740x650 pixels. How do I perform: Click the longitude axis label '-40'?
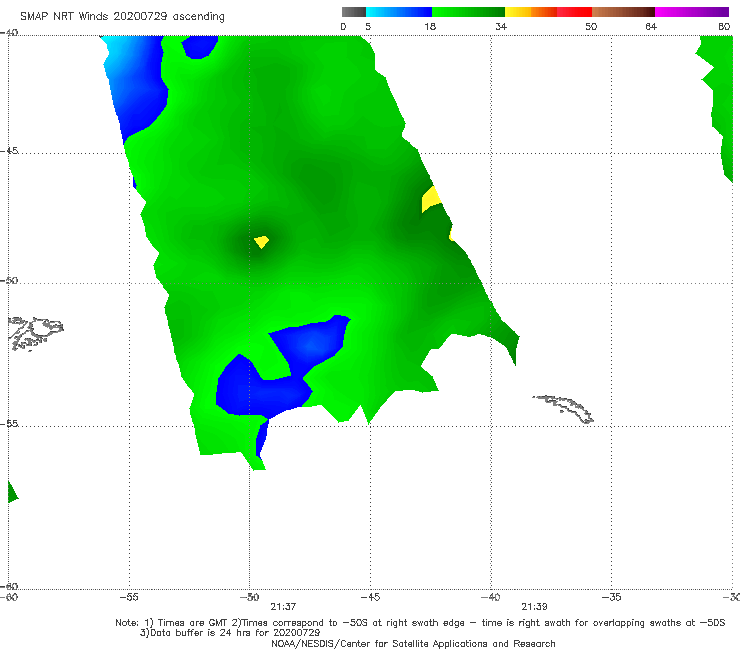point(490,597)
